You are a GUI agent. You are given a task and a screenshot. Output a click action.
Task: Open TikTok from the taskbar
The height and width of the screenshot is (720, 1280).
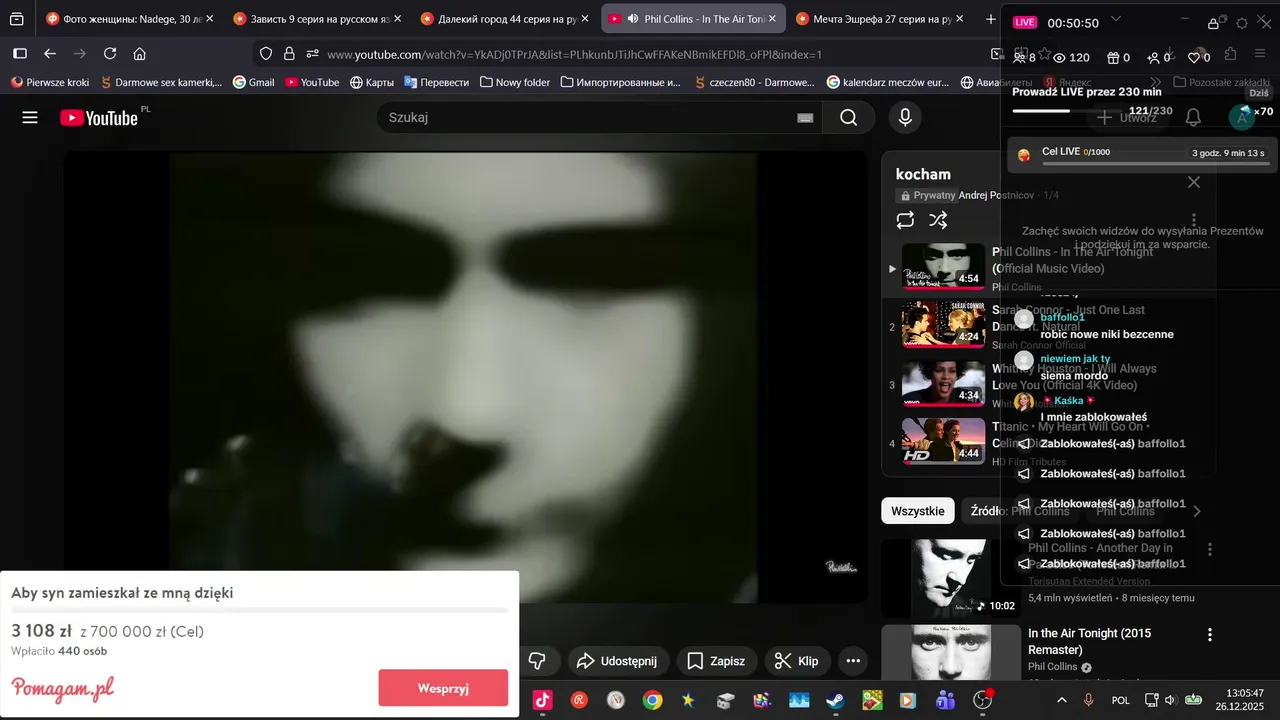[x=542, y=700]
